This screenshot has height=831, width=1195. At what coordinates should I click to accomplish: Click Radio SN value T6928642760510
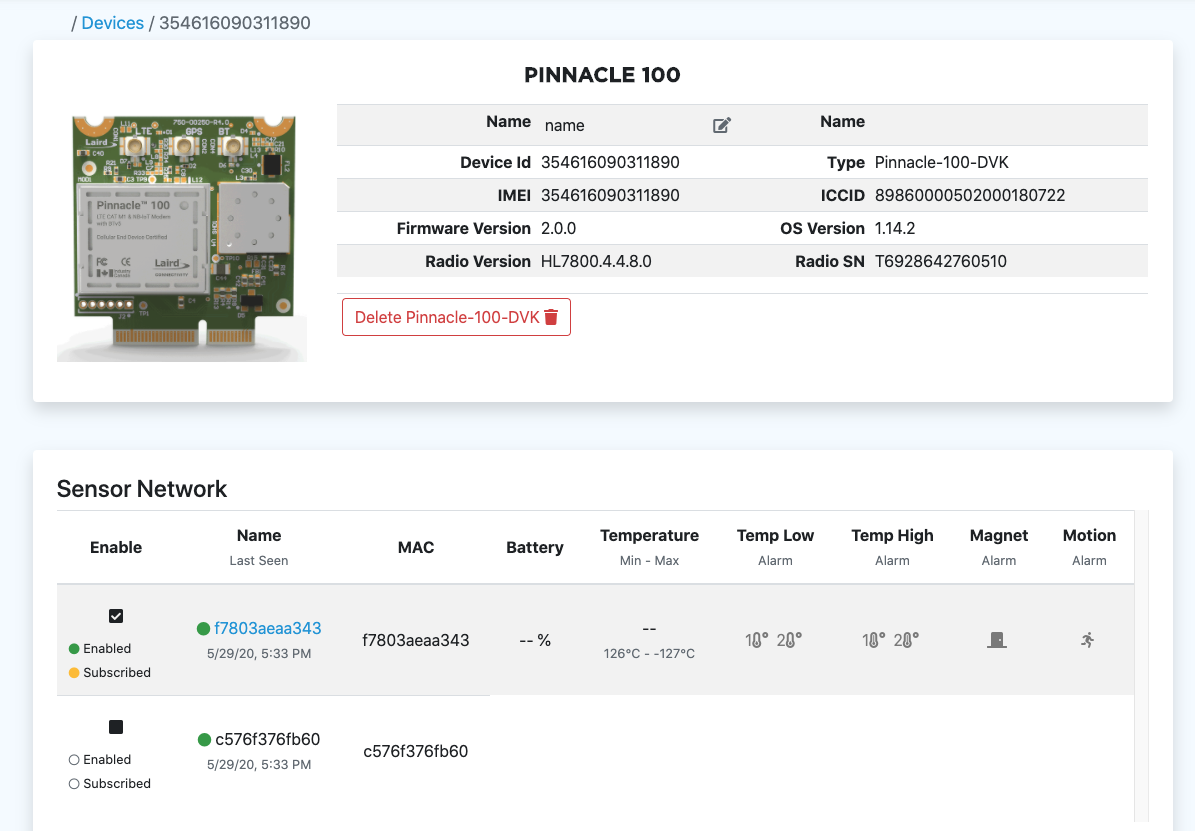[941, 261]
